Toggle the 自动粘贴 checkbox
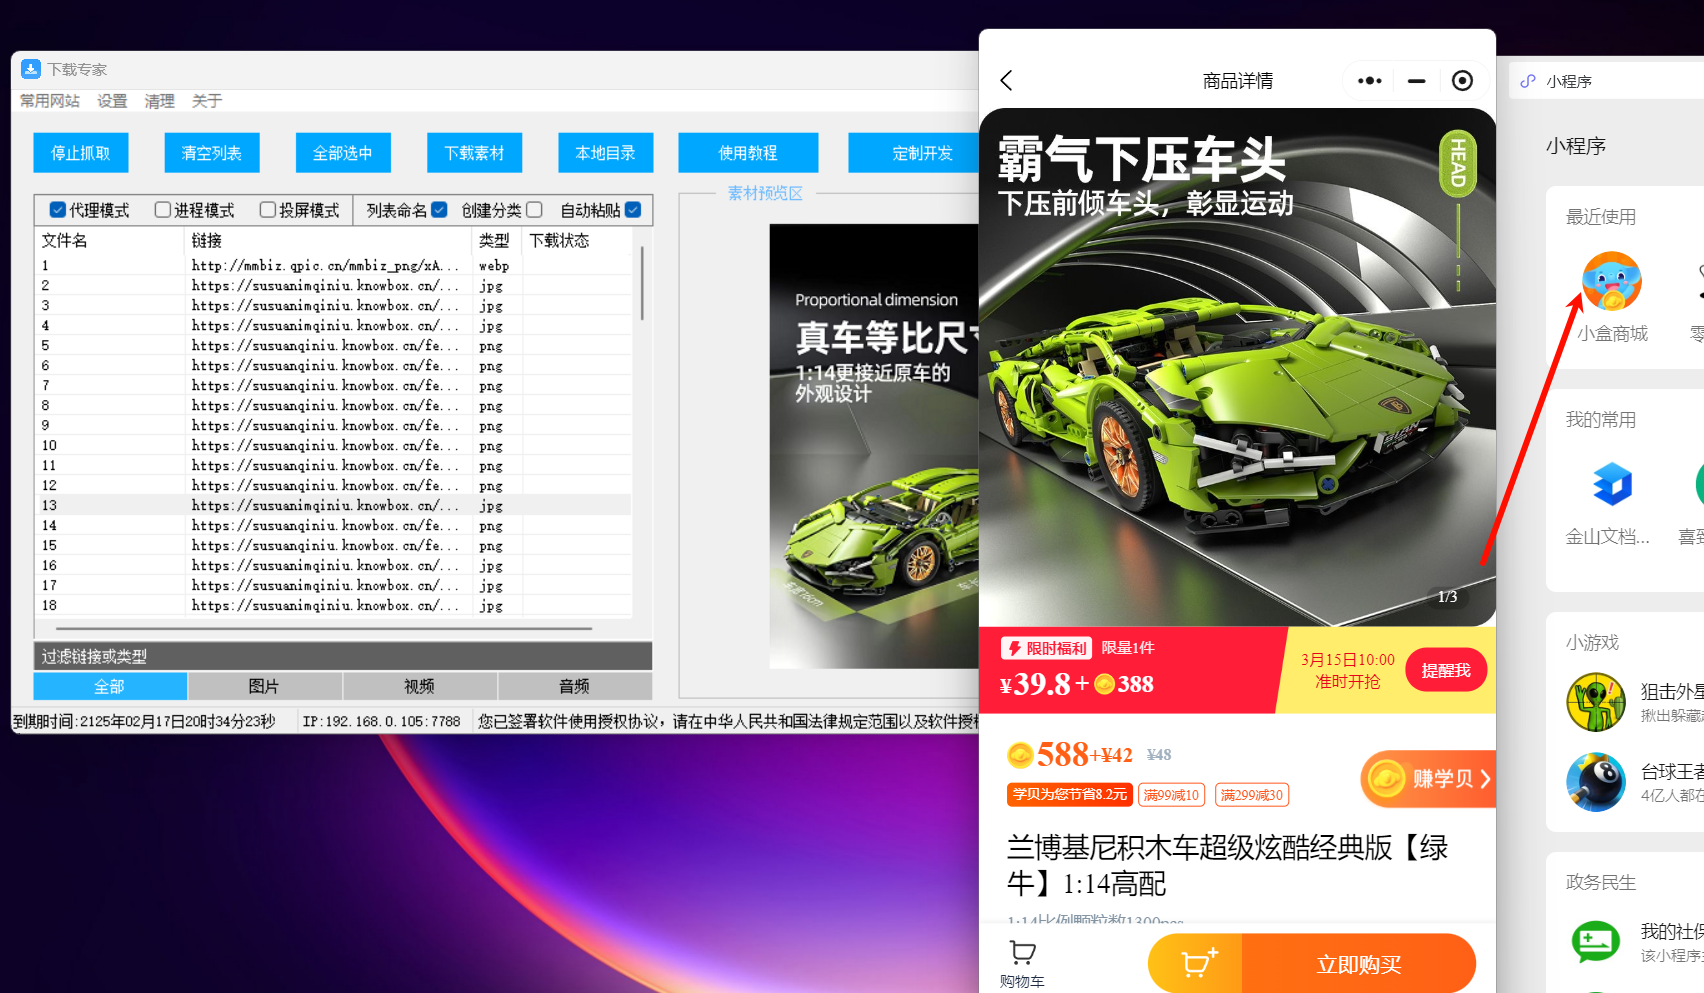1704x993 pixels. [x=633, y=210]
